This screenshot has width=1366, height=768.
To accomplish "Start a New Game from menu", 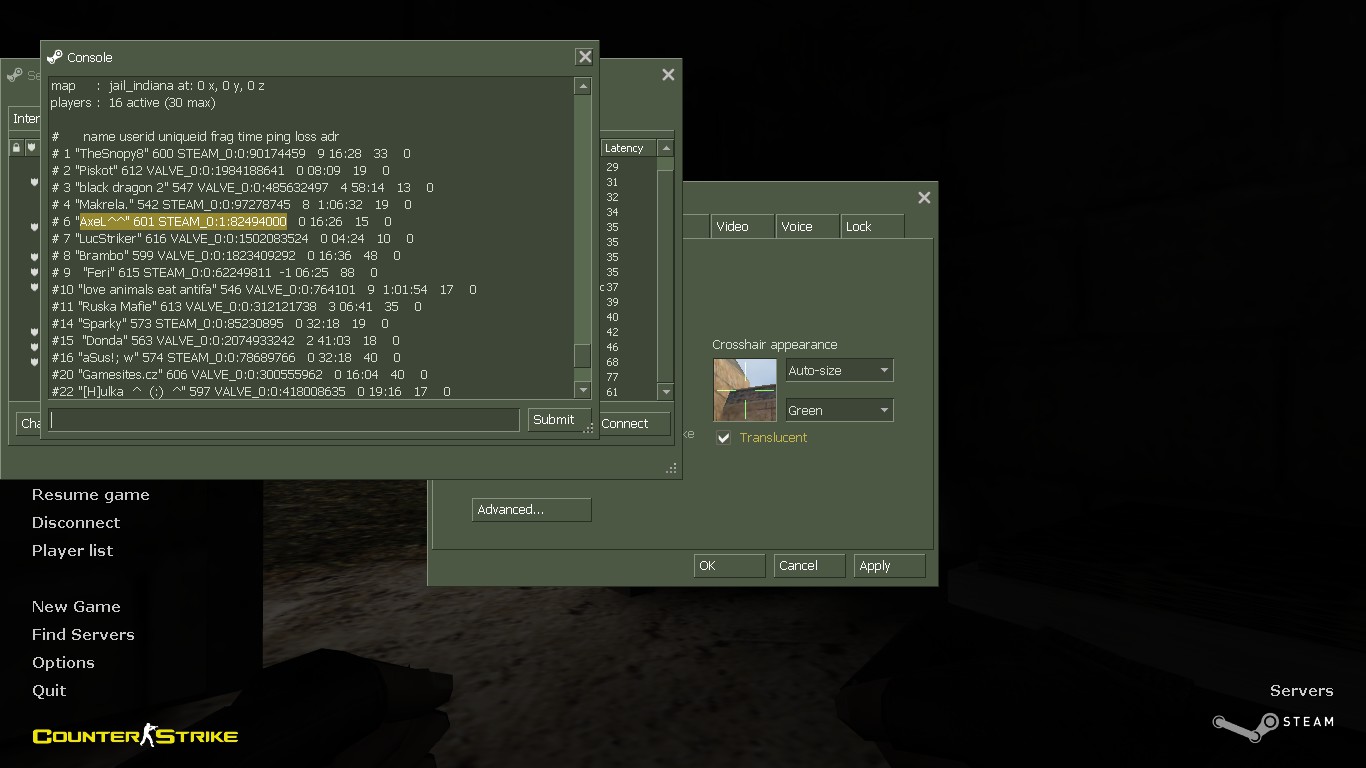I will pyautogui.click(x=76, y=607).
